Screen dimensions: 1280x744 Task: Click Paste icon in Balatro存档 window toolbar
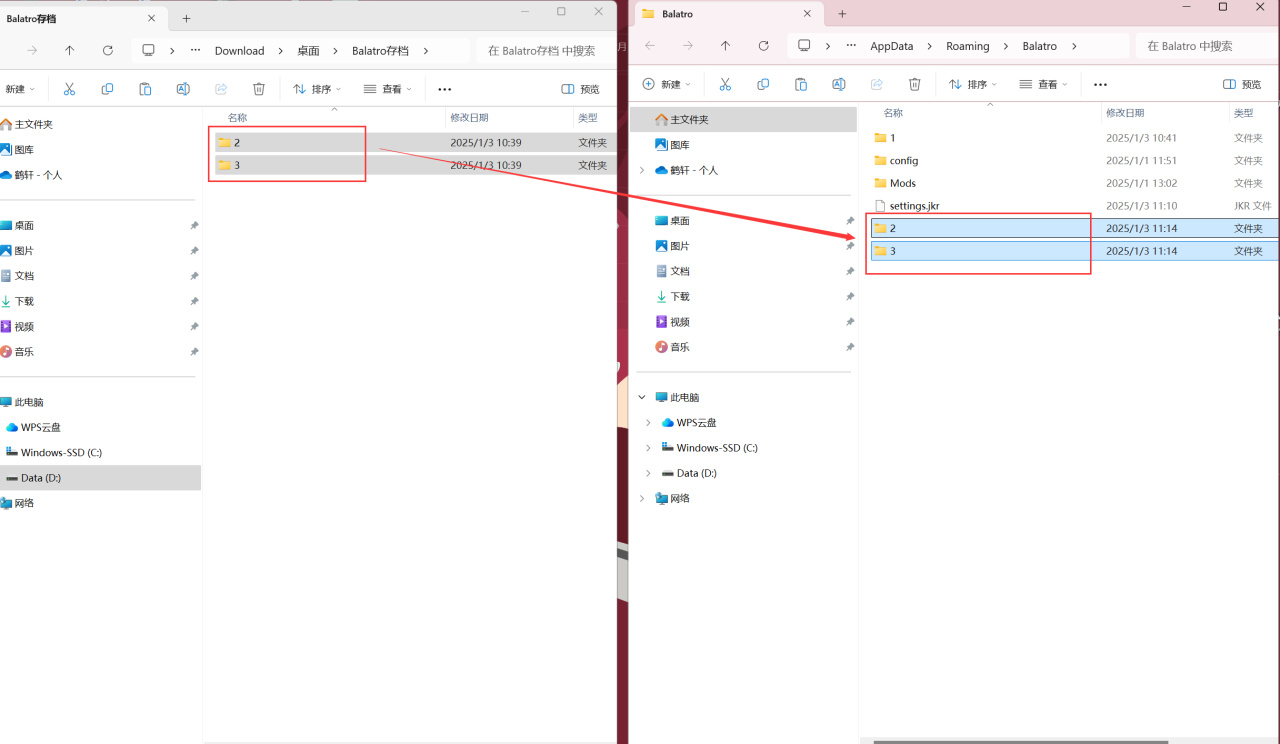click(145, 89)
